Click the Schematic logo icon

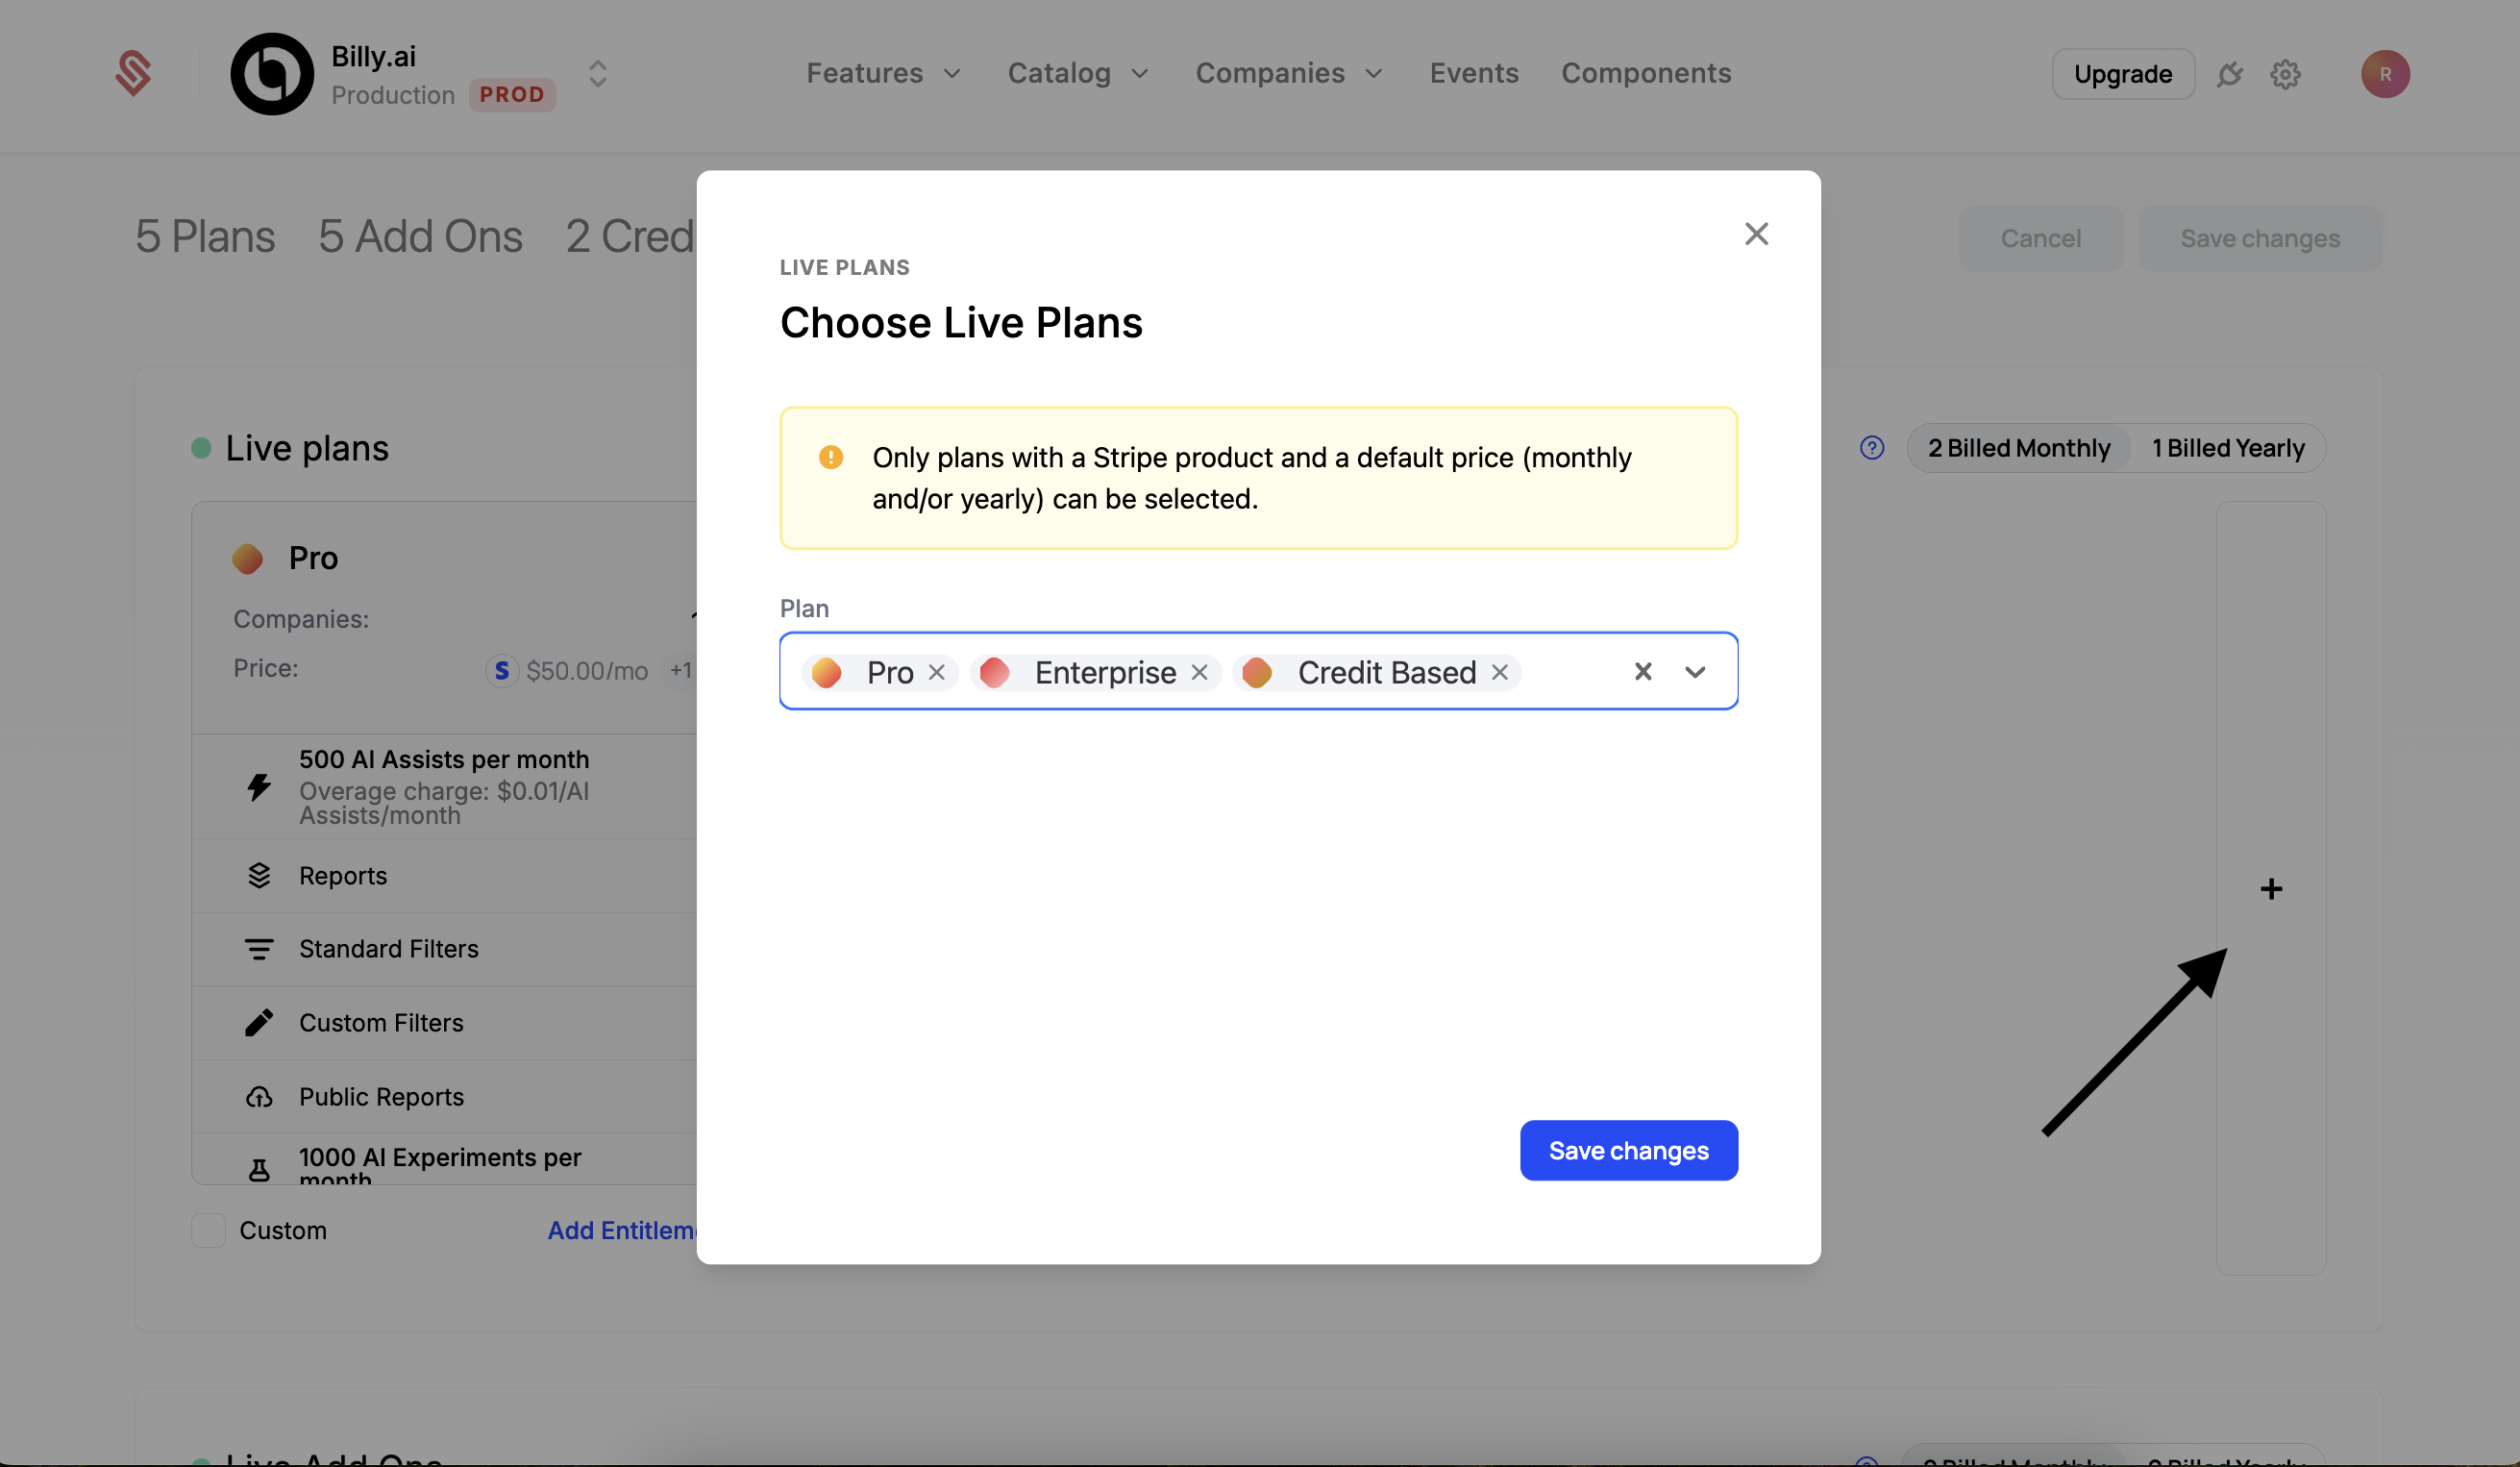(x=133, y=73)
